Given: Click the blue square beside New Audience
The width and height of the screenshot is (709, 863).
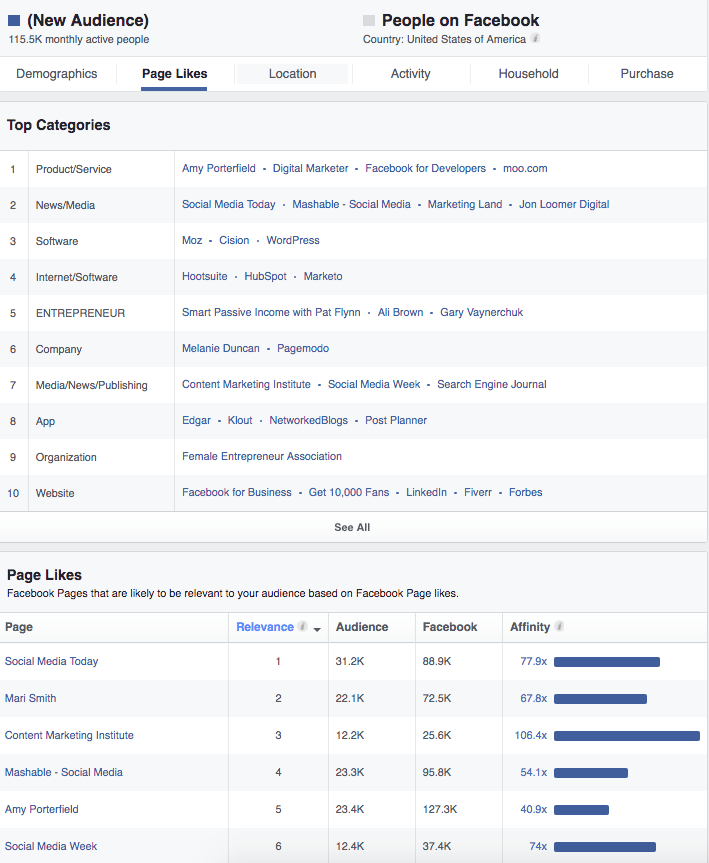Looking at the screenshot, I should pos(14,21).
